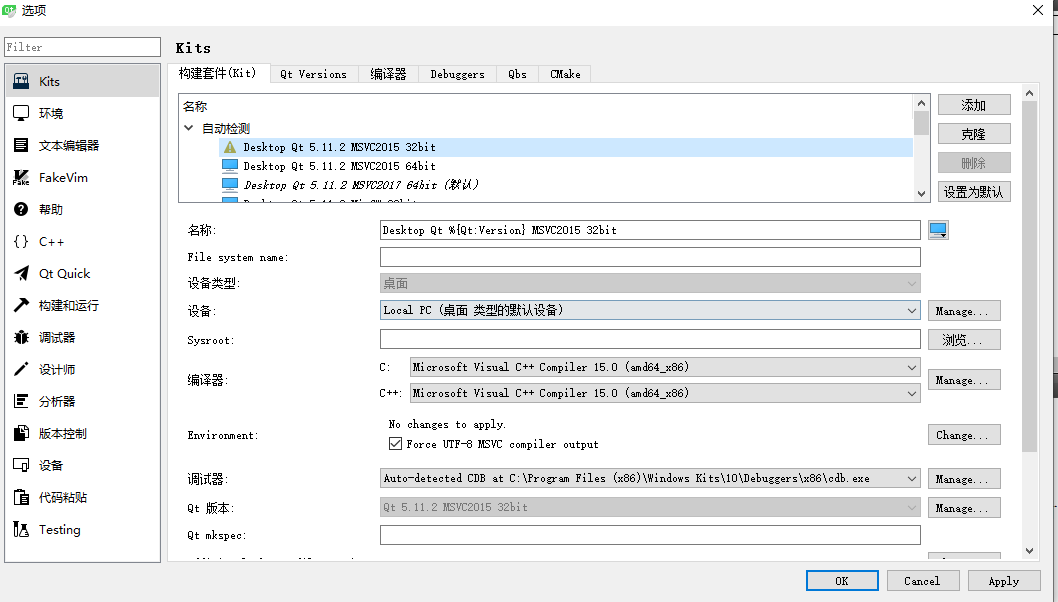Switch to the Qt Versions tab
This screenshot has width=1058, height=602.
point(313,73)
